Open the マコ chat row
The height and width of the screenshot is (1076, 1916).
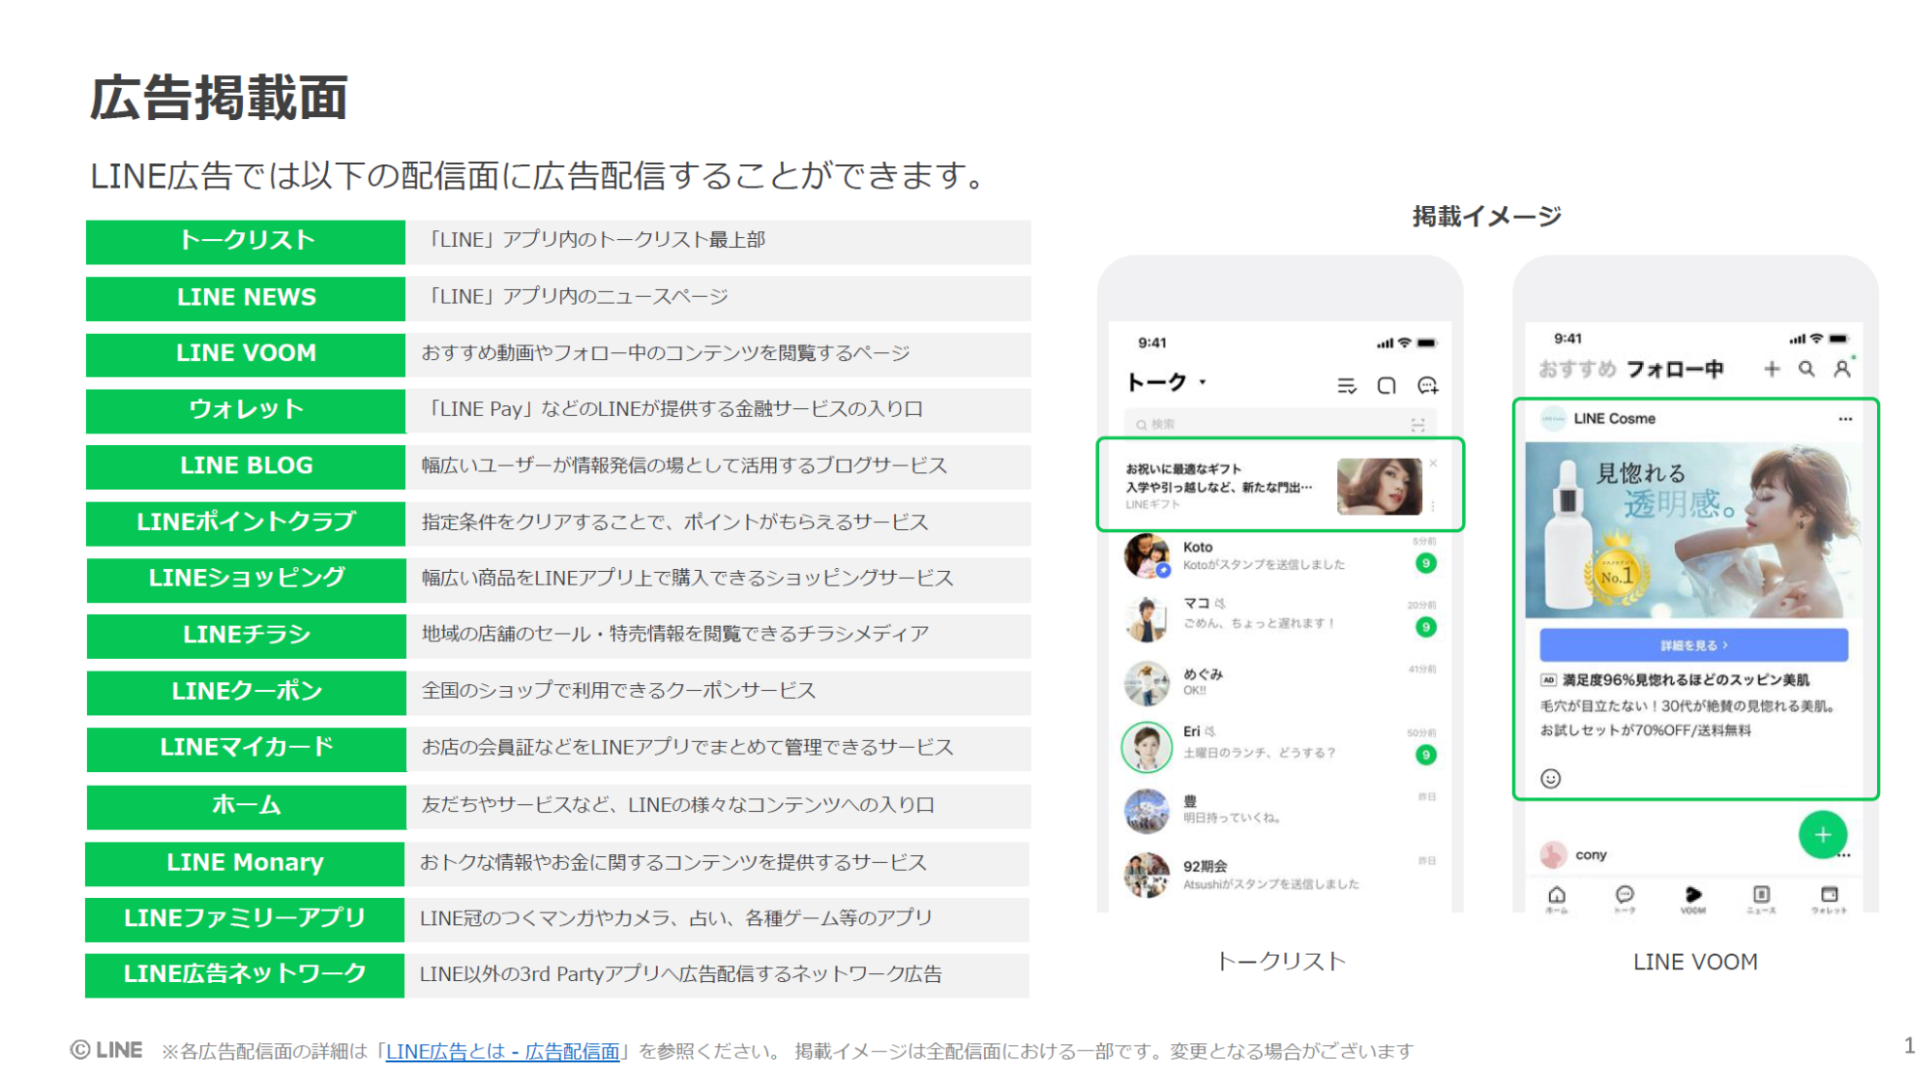1280,619
